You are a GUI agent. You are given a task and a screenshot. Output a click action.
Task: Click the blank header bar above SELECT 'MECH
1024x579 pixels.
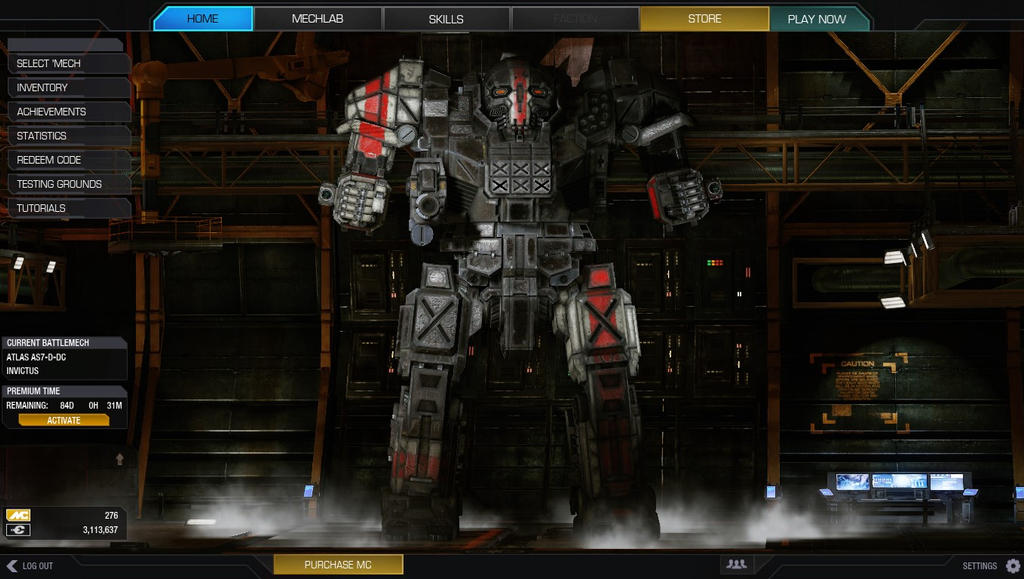[65, 44]
